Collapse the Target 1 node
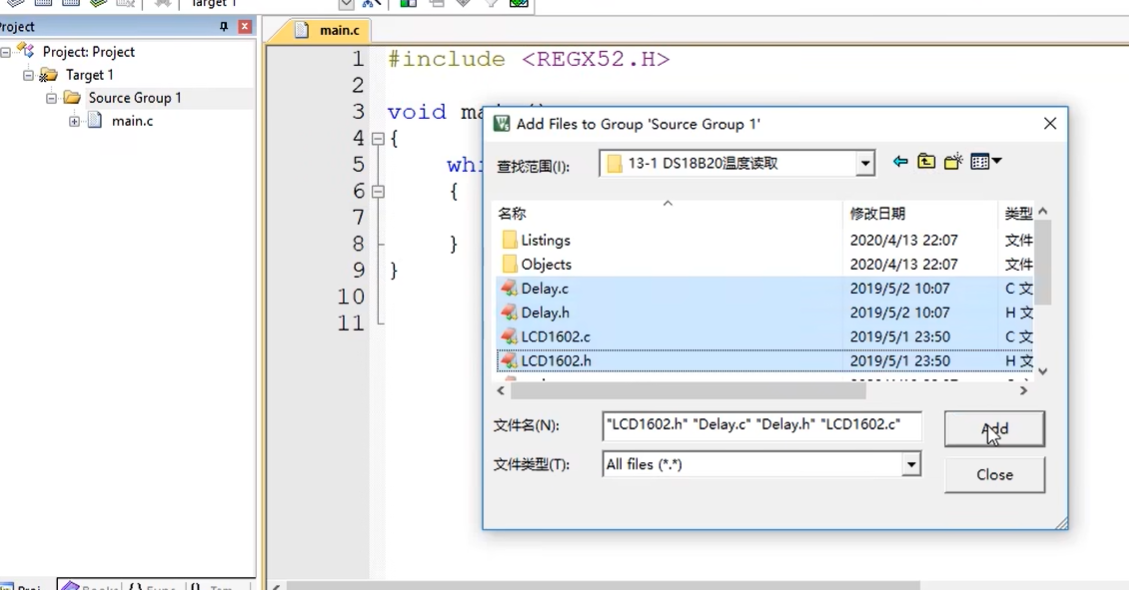This screenshot has width=1129, height=590. pyautogui.click(x=28, y=75)
